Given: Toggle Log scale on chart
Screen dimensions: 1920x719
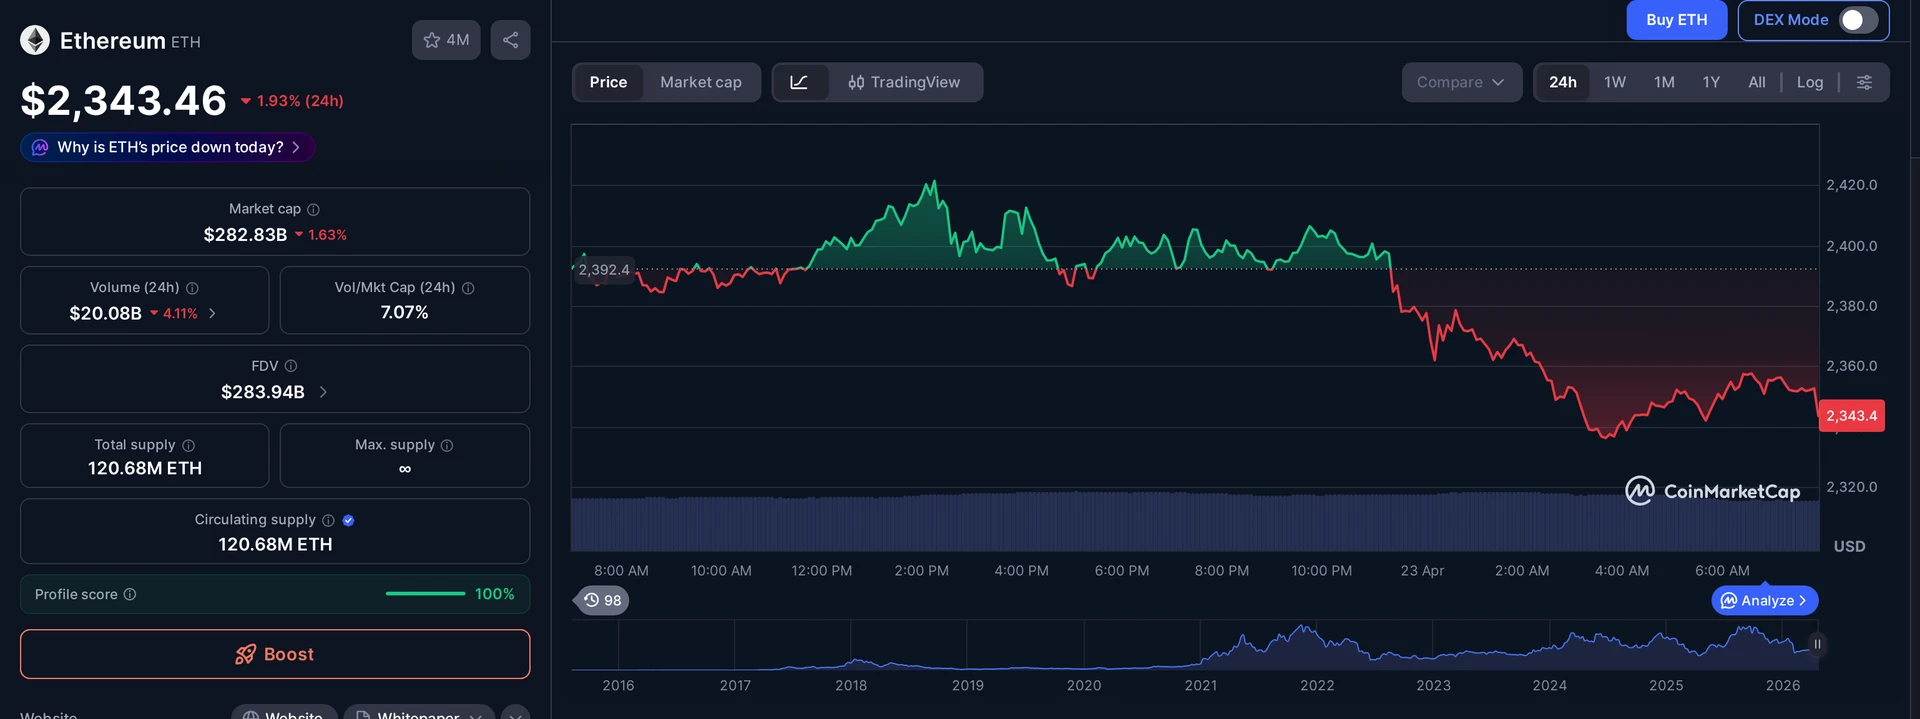Looking at the screenshot, I should click(1810, 82).
